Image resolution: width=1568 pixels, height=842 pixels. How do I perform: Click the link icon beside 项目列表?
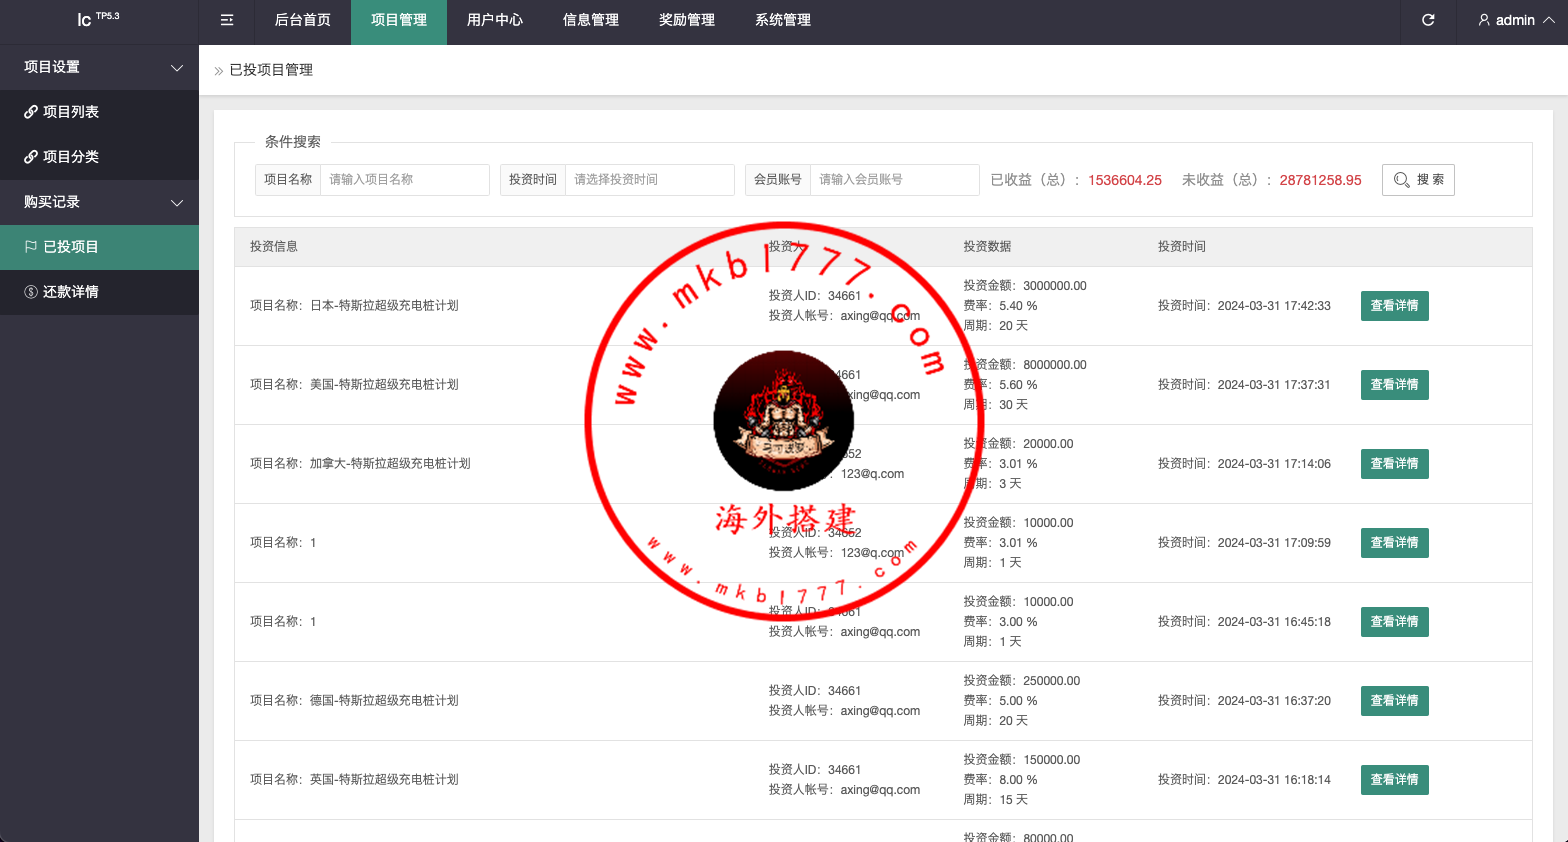pos(31,112)
